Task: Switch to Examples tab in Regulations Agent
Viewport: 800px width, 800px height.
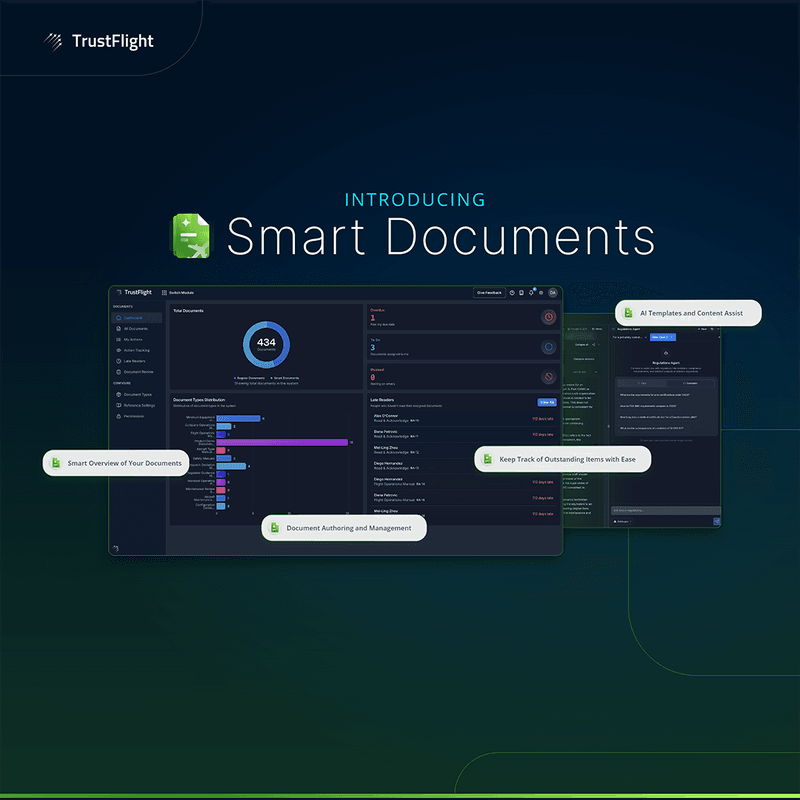Action: click(689, 383)
